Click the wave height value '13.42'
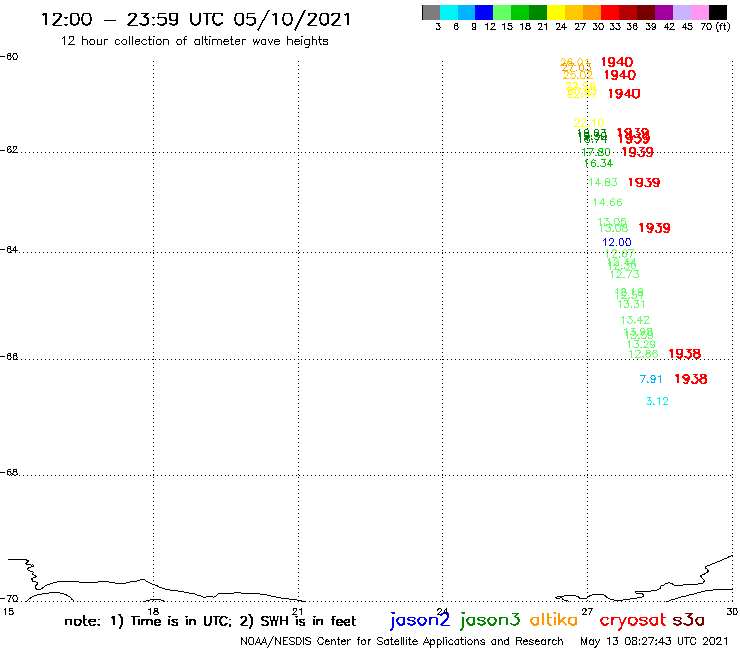This screenshot has height=650, width=740. [635, 320]
